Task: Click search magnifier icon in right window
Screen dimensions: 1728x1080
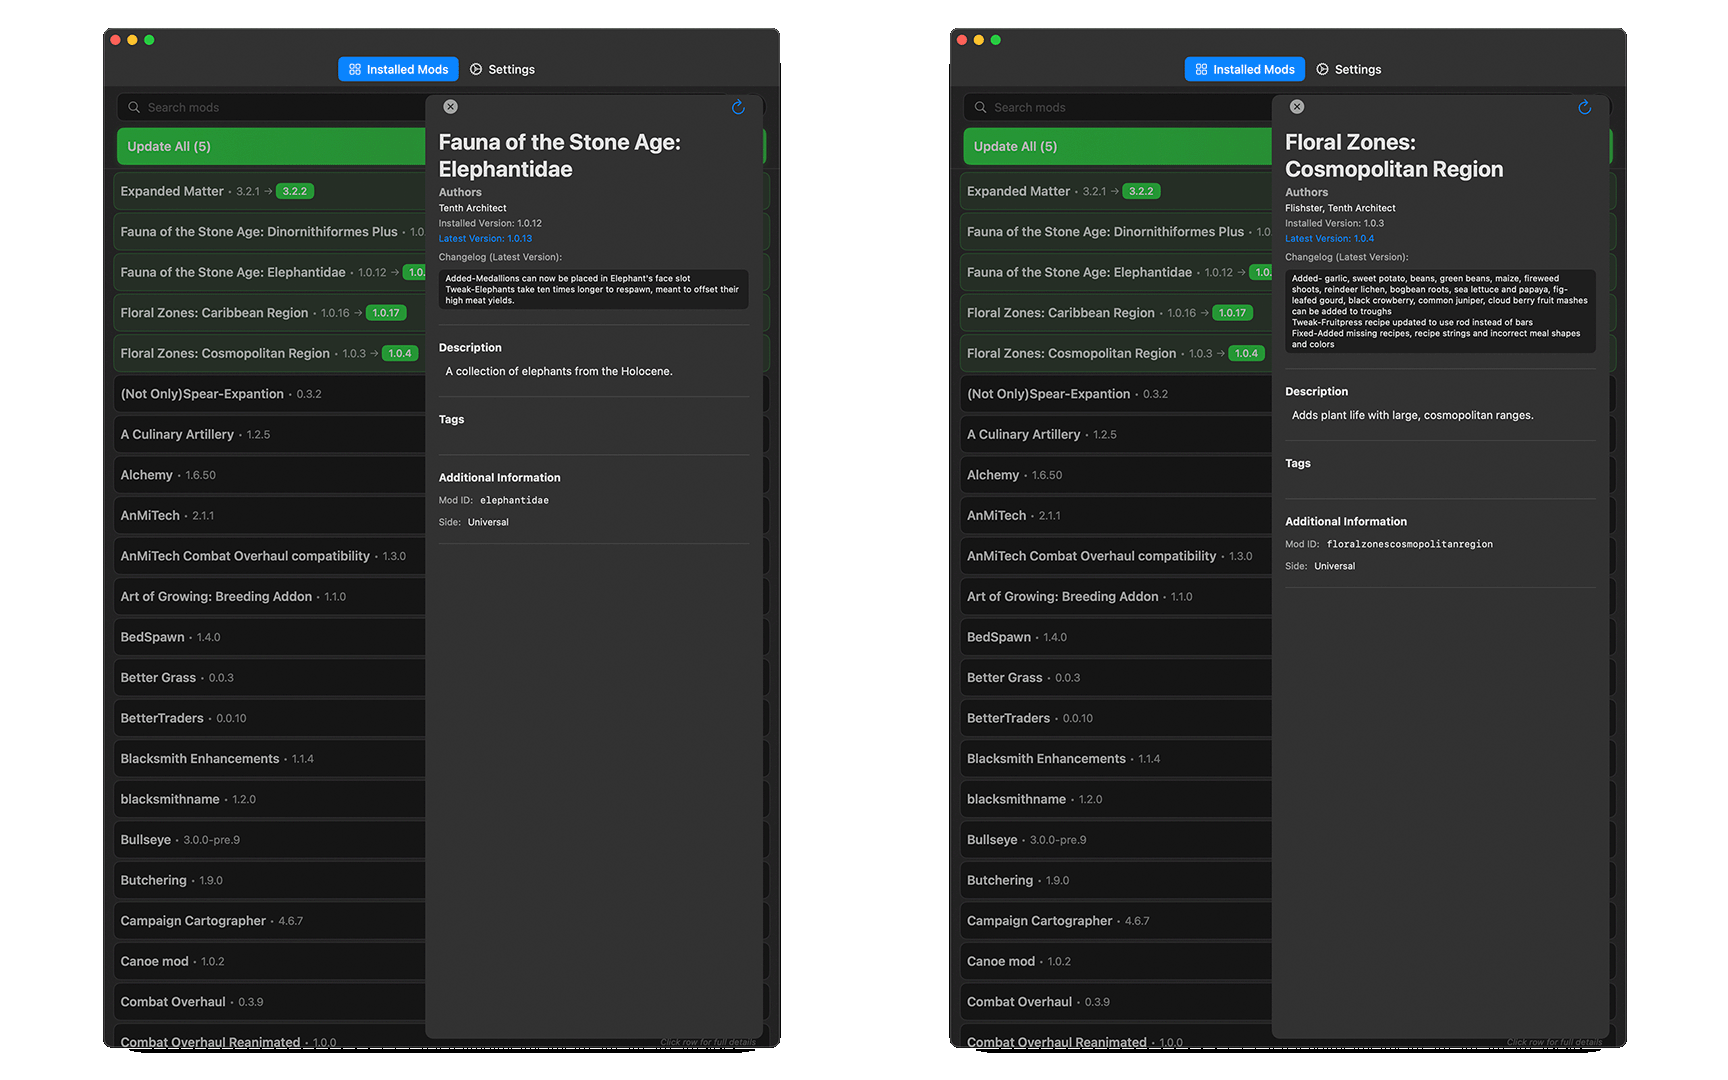Action: click(x=981, y=107)
